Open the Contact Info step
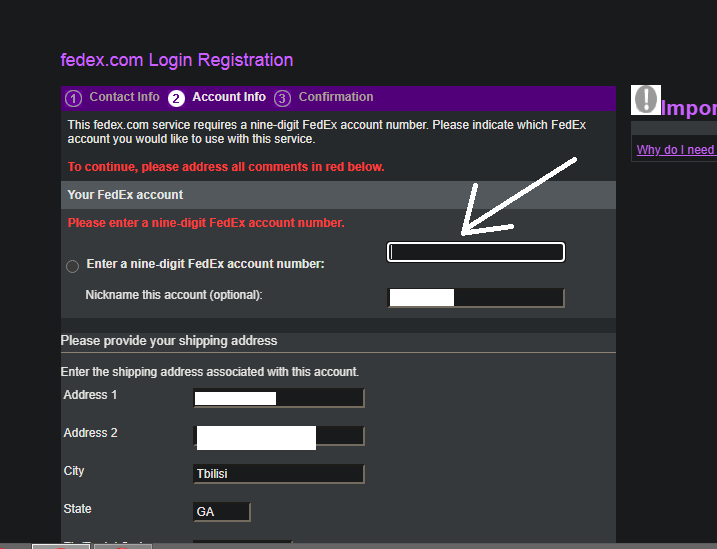 click(x=124, y=97)
